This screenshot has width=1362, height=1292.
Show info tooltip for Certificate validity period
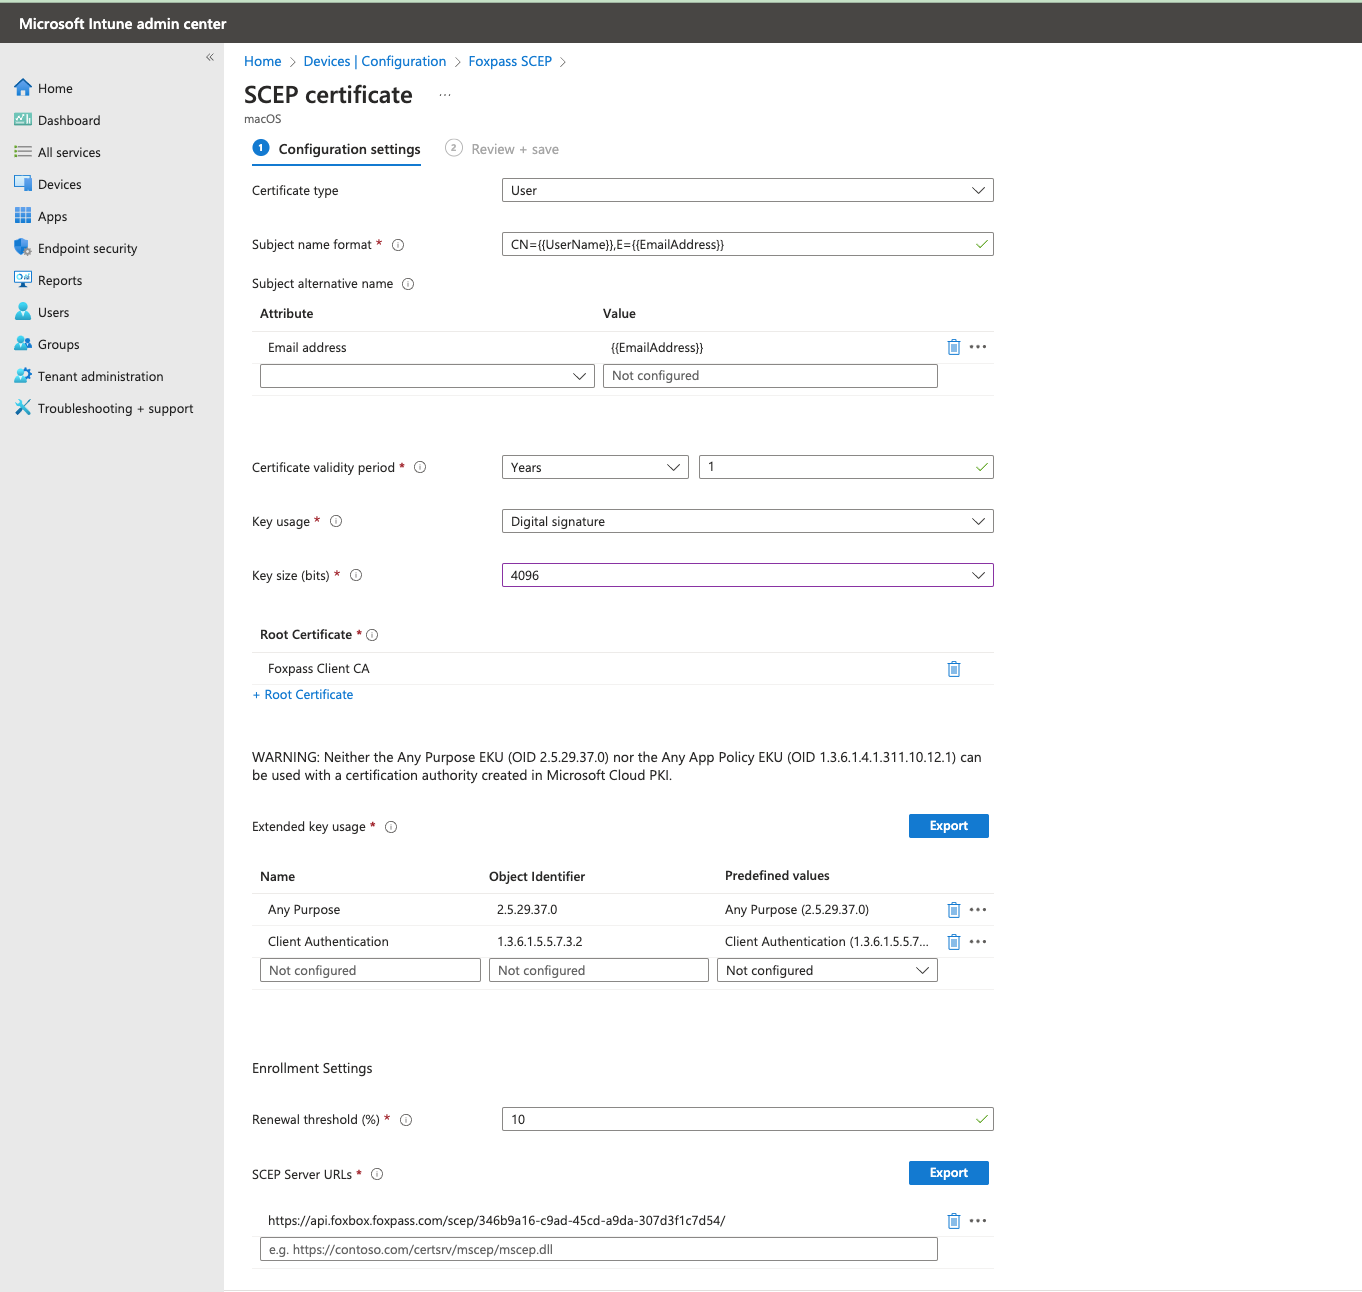[x=420, y=467]
